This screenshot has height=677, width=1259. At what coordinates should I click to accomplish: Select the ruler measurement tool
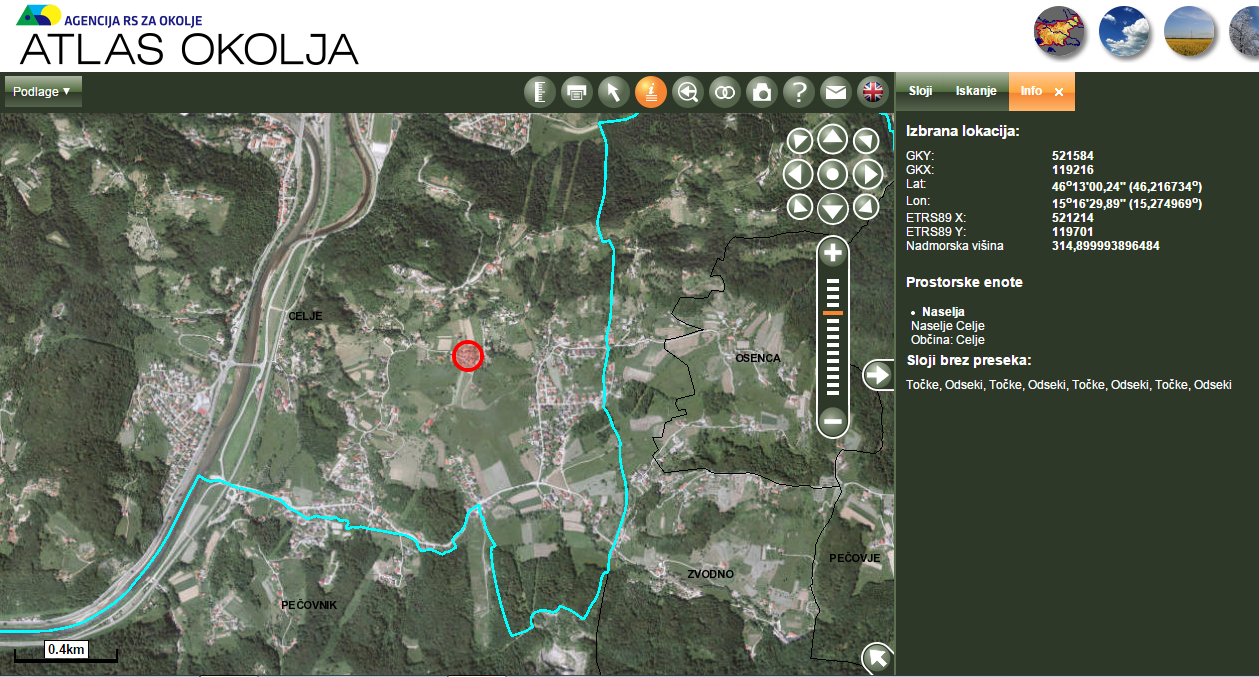tap(539, 92)
